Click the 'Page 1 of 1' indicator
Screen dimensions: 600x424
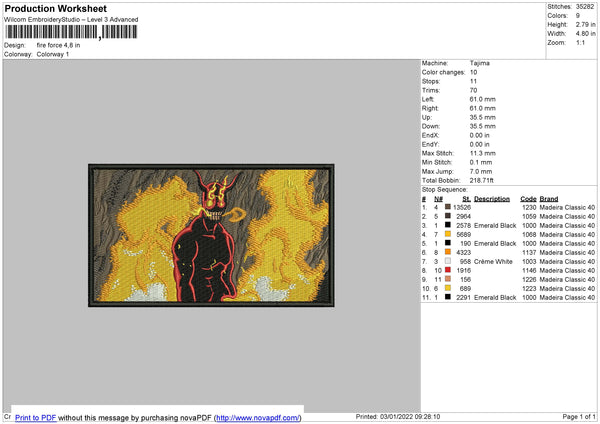point(579,416)
